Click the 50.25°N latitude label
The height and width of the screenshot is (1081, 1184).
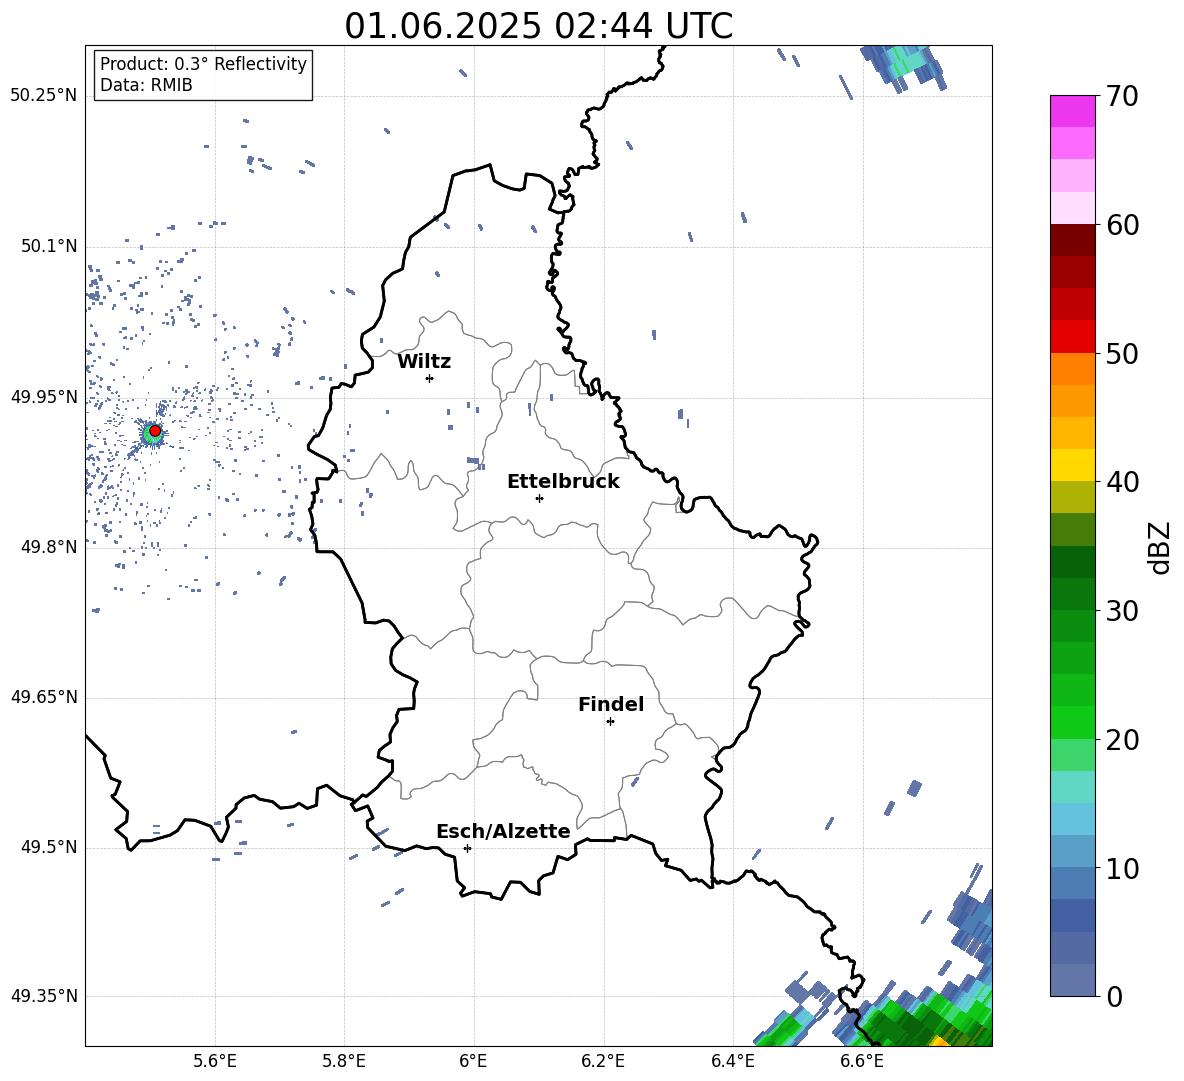coord(43,96)
